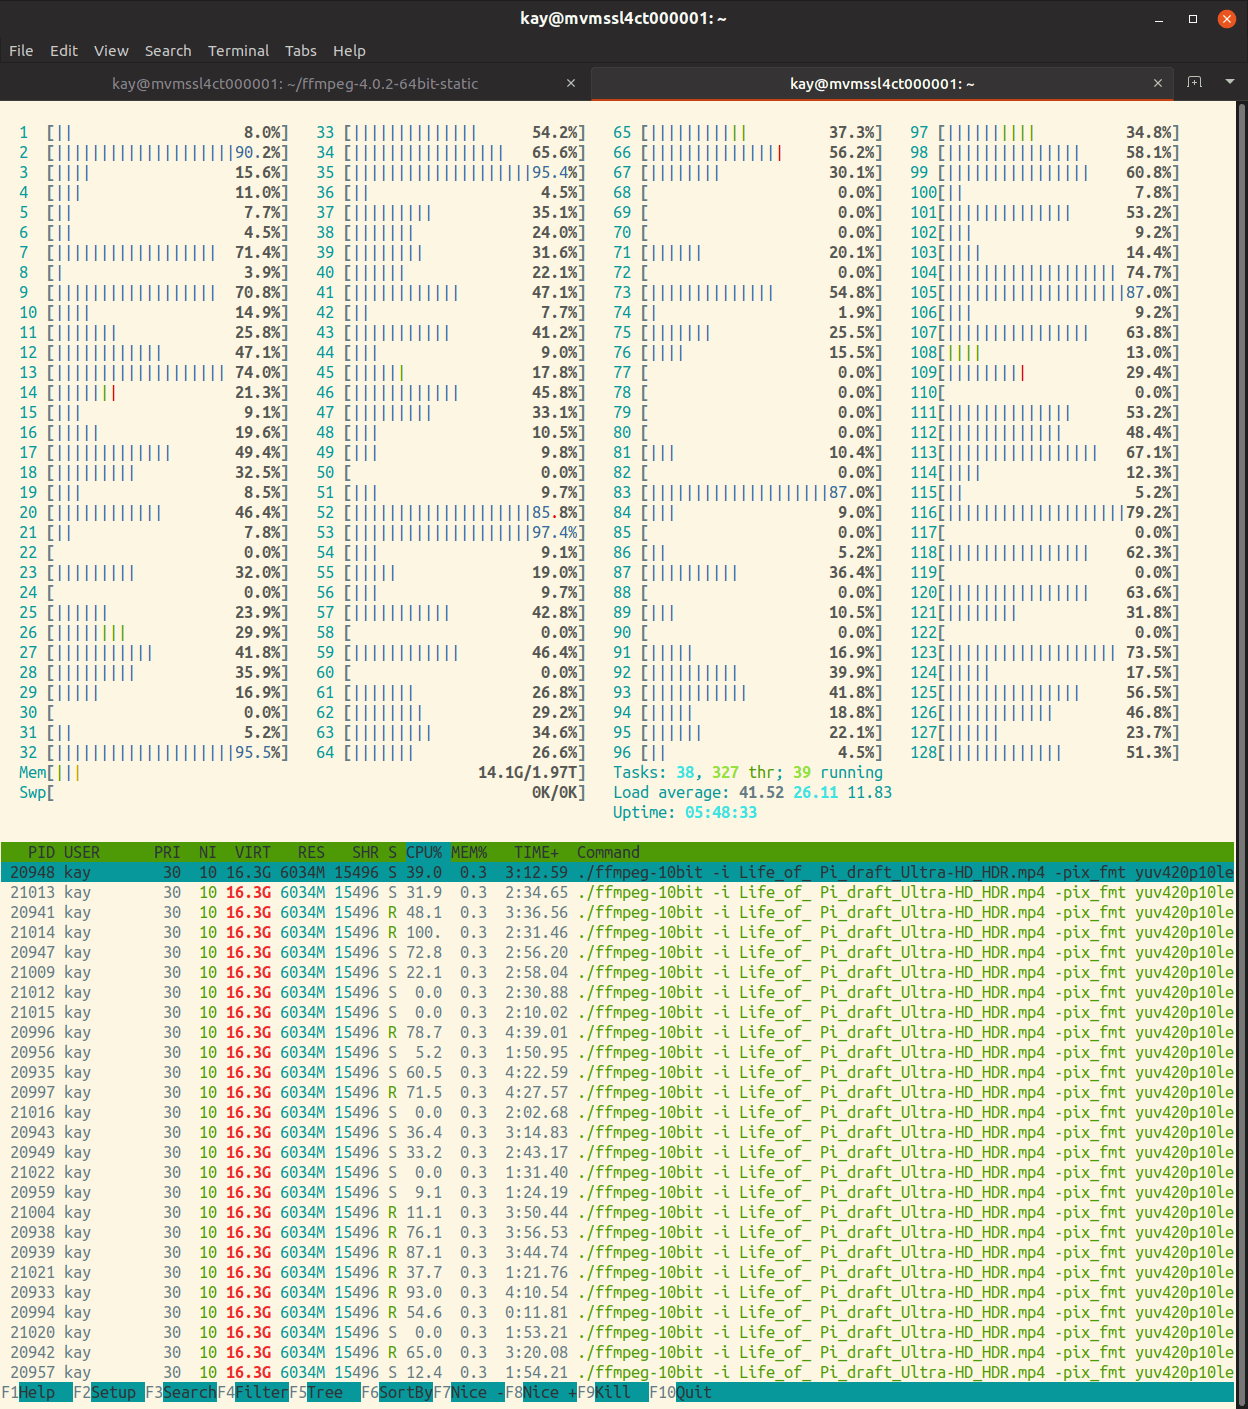
Task: Click Search in the htop function bar
Action: [188, 1392]
